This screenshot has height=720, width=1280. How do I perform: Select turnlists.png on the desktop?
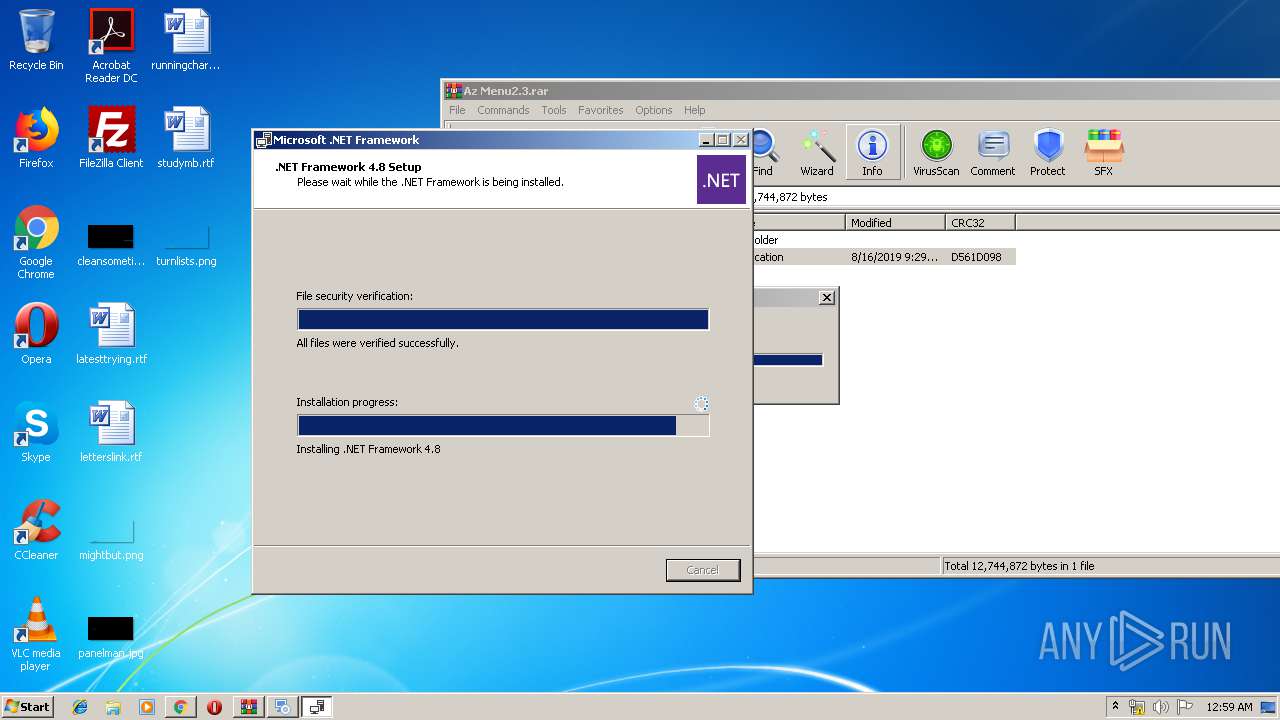click(186, 246)
